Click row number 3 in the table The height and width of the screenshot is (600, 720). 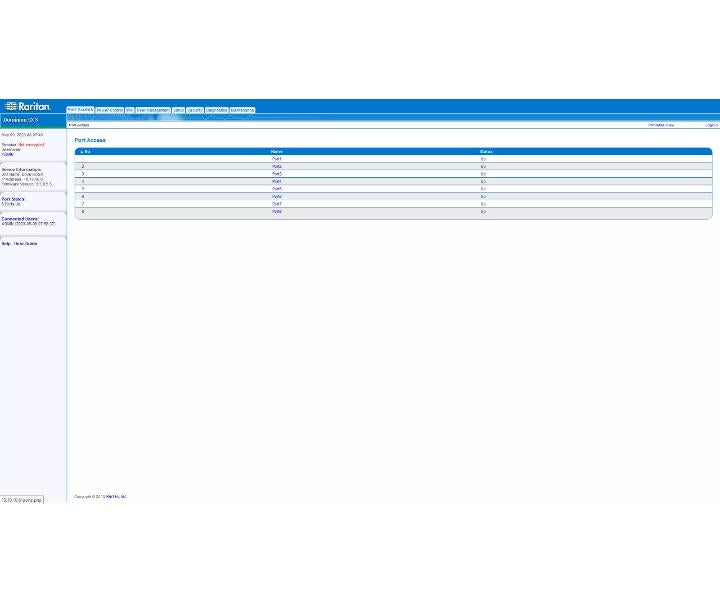pos(83,174)
